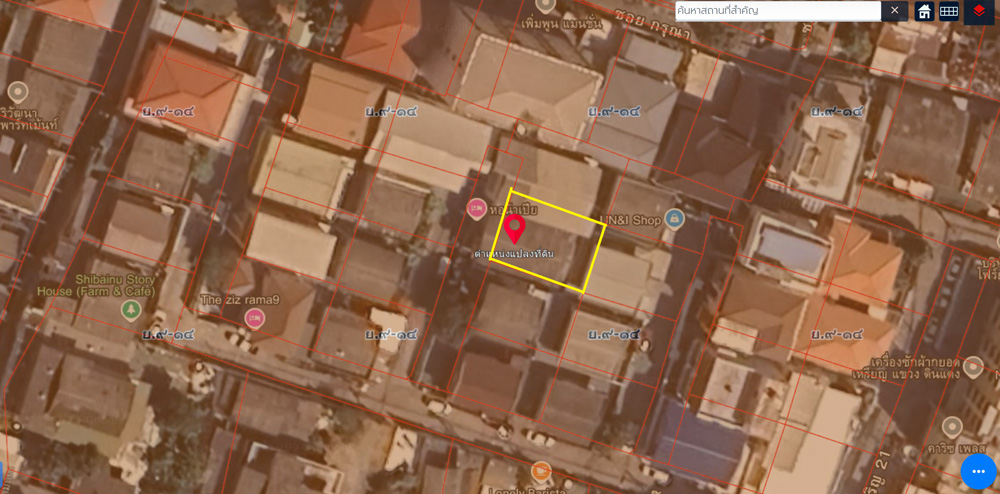Viewport: 1000px width, 494px height.
Task: Click the pink lodging marker near yellow parcel
Action: 477,208
